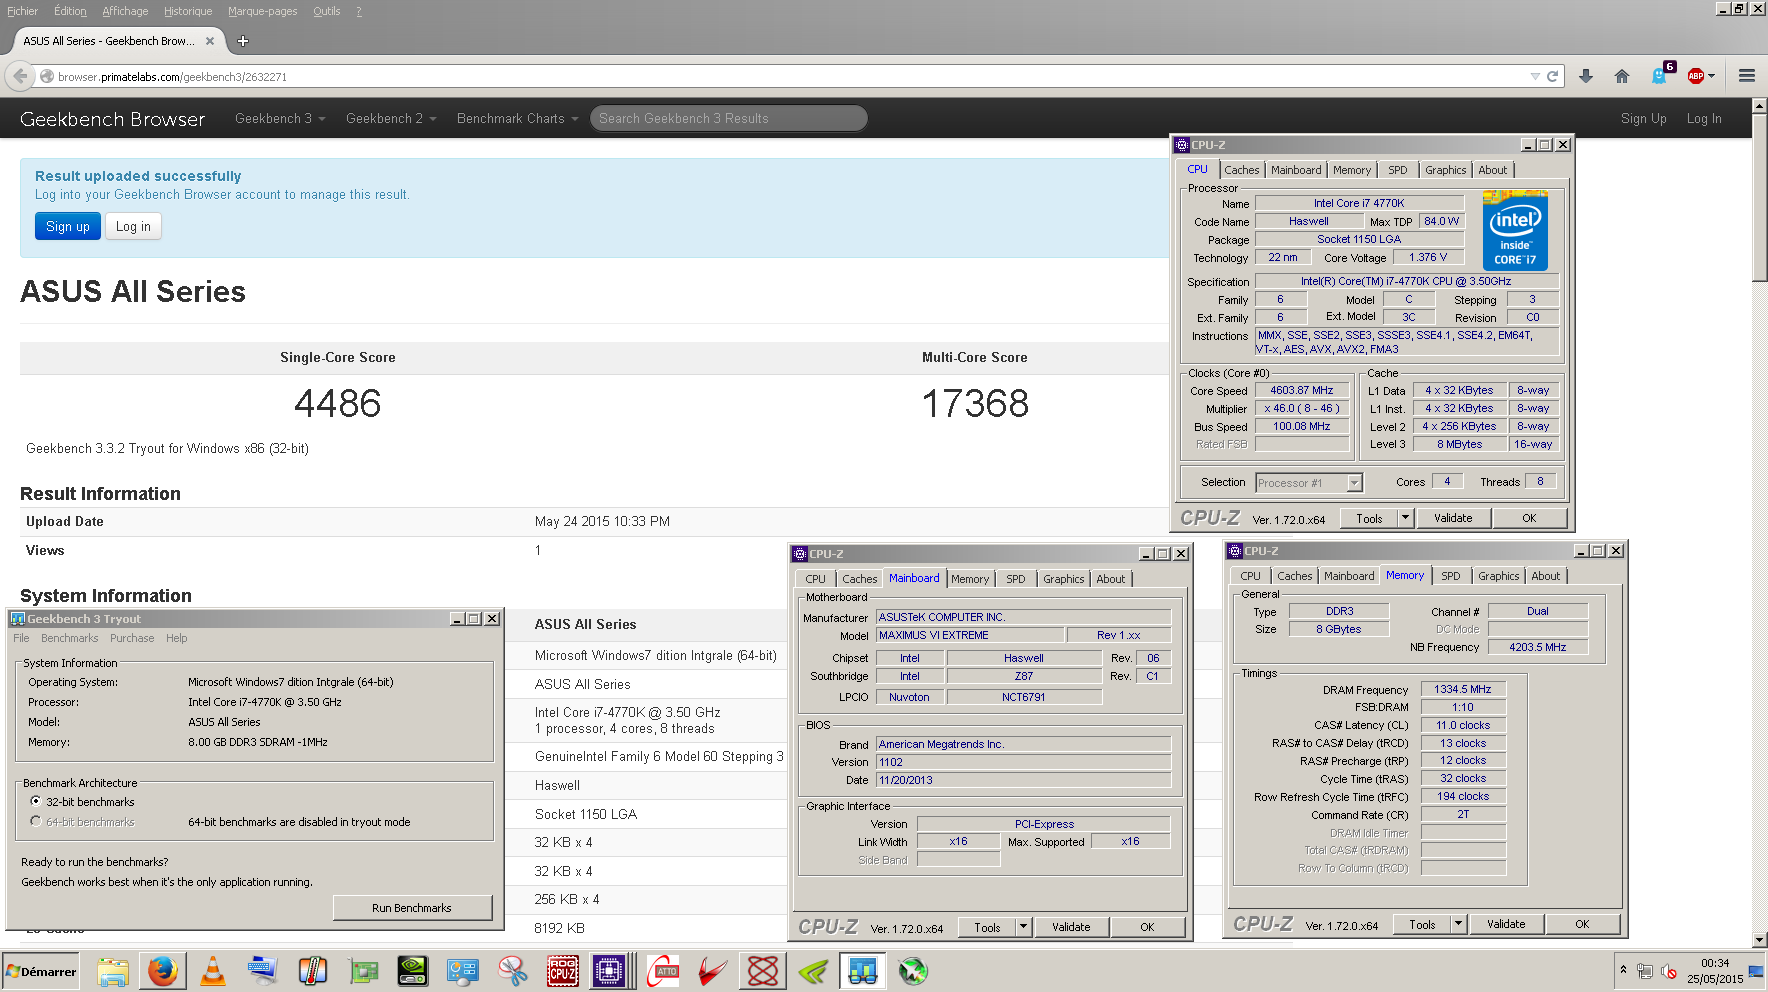This screenshot has width=1768, height=992.
Task: Click the Log In link in the header
Action: [x=1704, y=118]
